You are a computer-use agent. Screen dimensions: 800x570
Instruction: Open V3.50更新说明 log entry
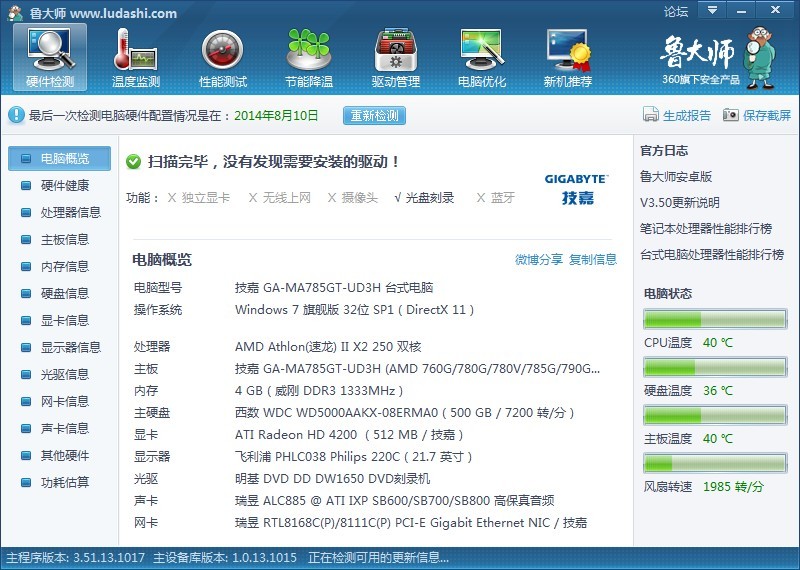click(680, 203)
